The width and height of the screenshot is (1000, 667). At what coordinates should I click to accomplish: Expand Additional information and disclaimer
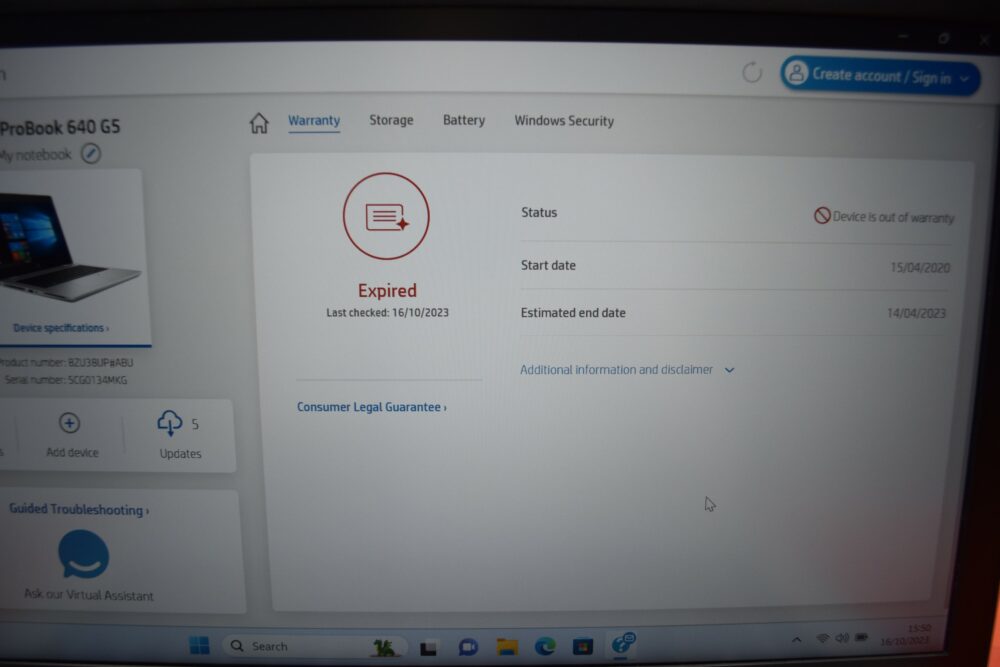pyautogui.click(x=627, y=370)
